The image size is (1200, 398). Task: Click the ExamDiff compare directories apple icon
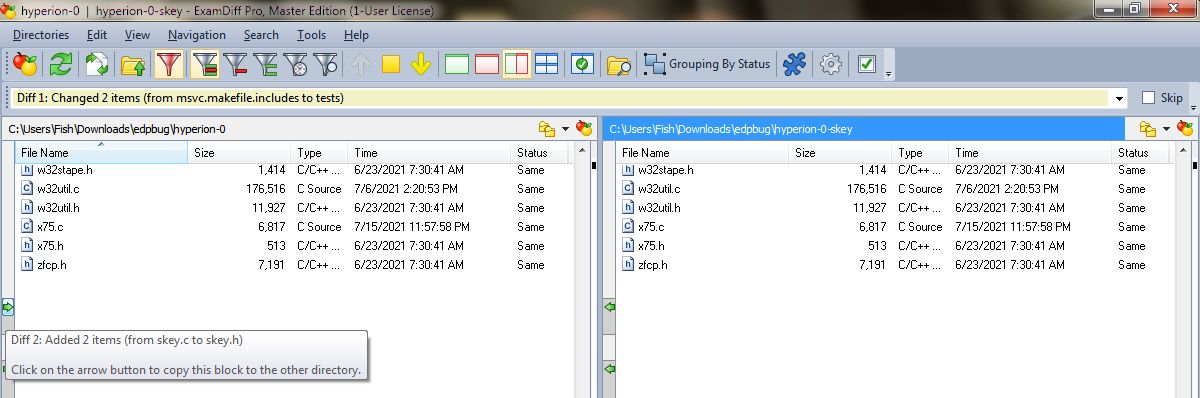coord(25,65)
